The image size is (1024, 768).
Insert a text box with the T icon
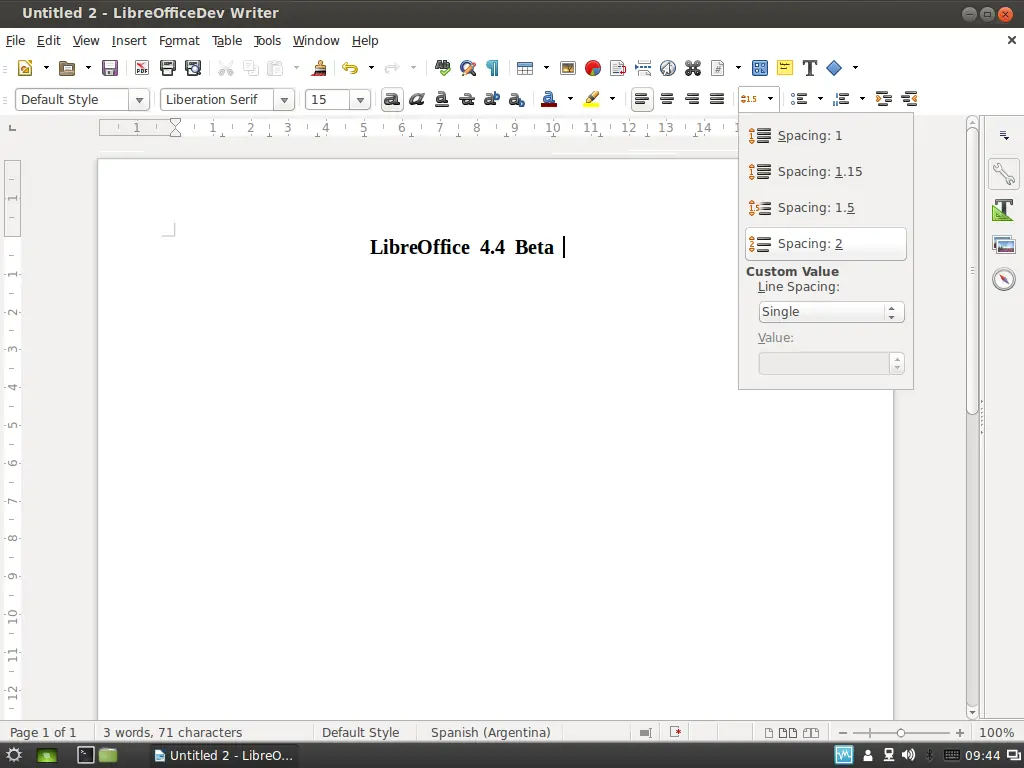[810, 68]
